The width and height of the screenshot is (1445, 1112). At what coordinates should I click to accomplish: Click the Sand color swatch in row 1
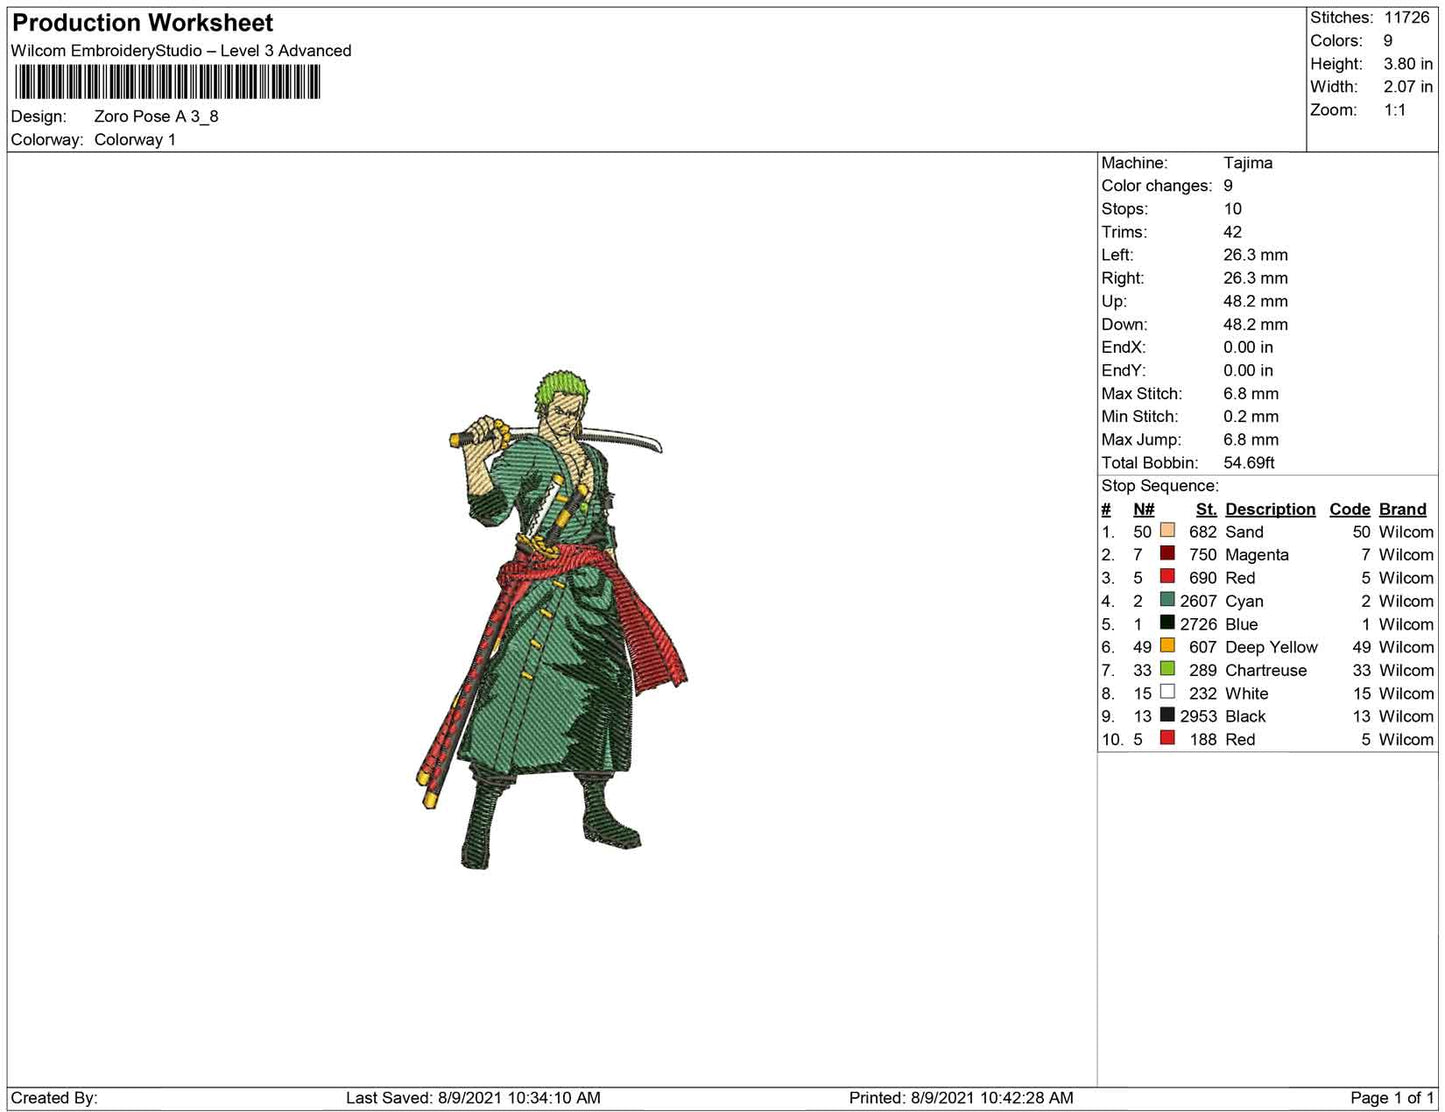(1167, 531)
